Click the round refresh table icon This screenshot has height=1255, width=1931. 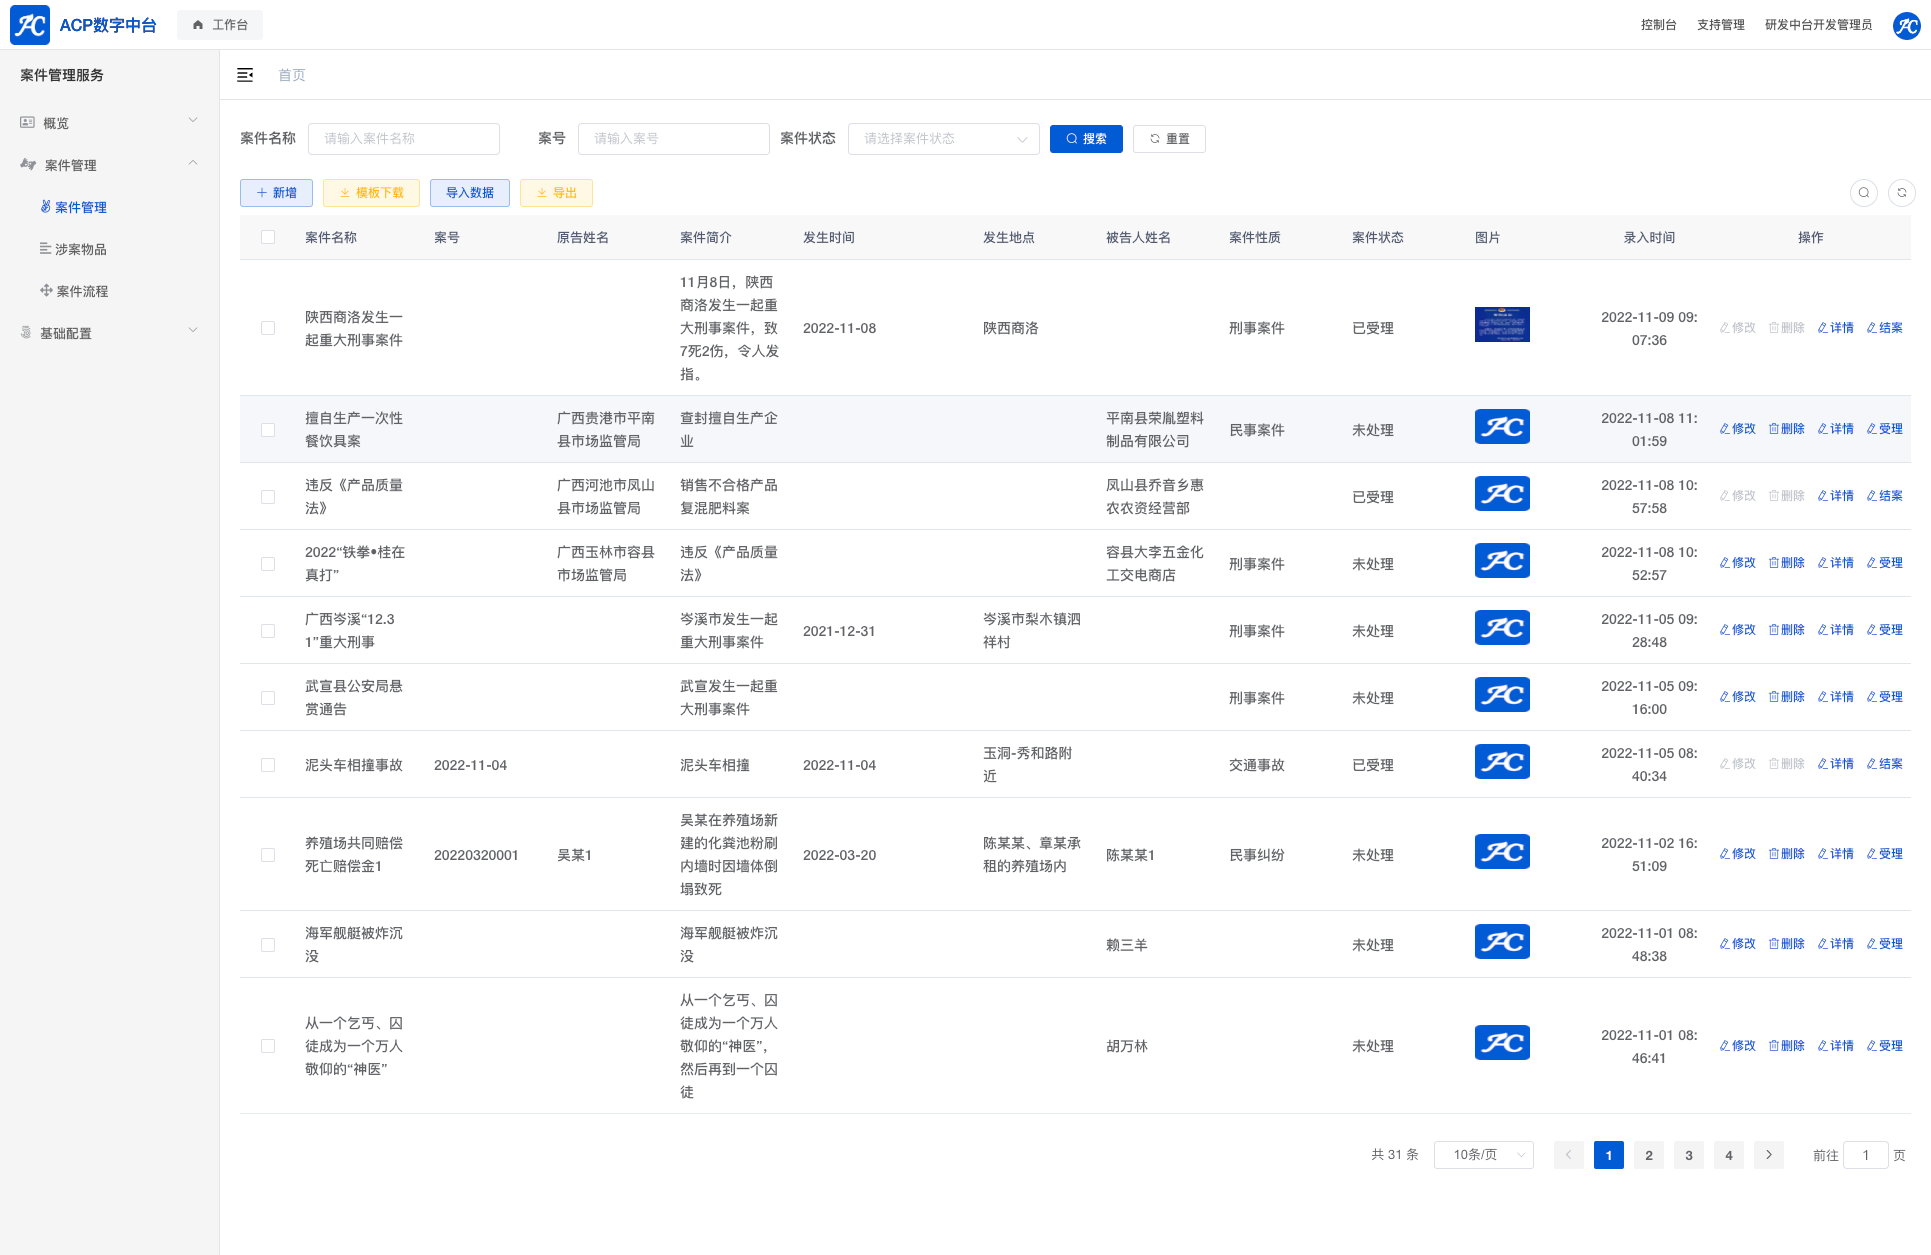pyautogui.click(x=1901, y=193)
